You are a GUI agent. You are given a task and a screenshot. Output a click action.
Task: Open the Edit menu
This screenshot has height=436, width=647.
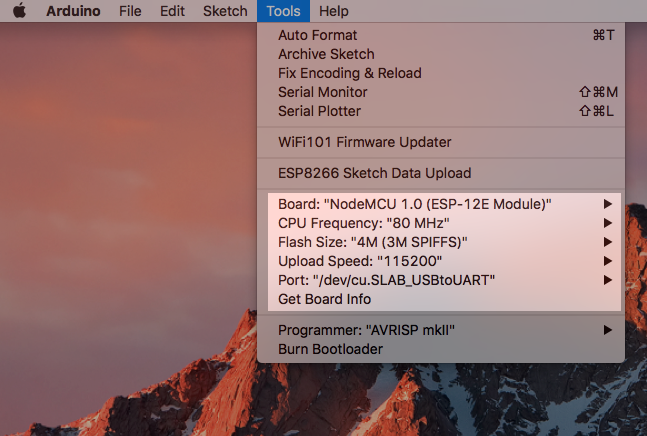(x=172, y=11)
